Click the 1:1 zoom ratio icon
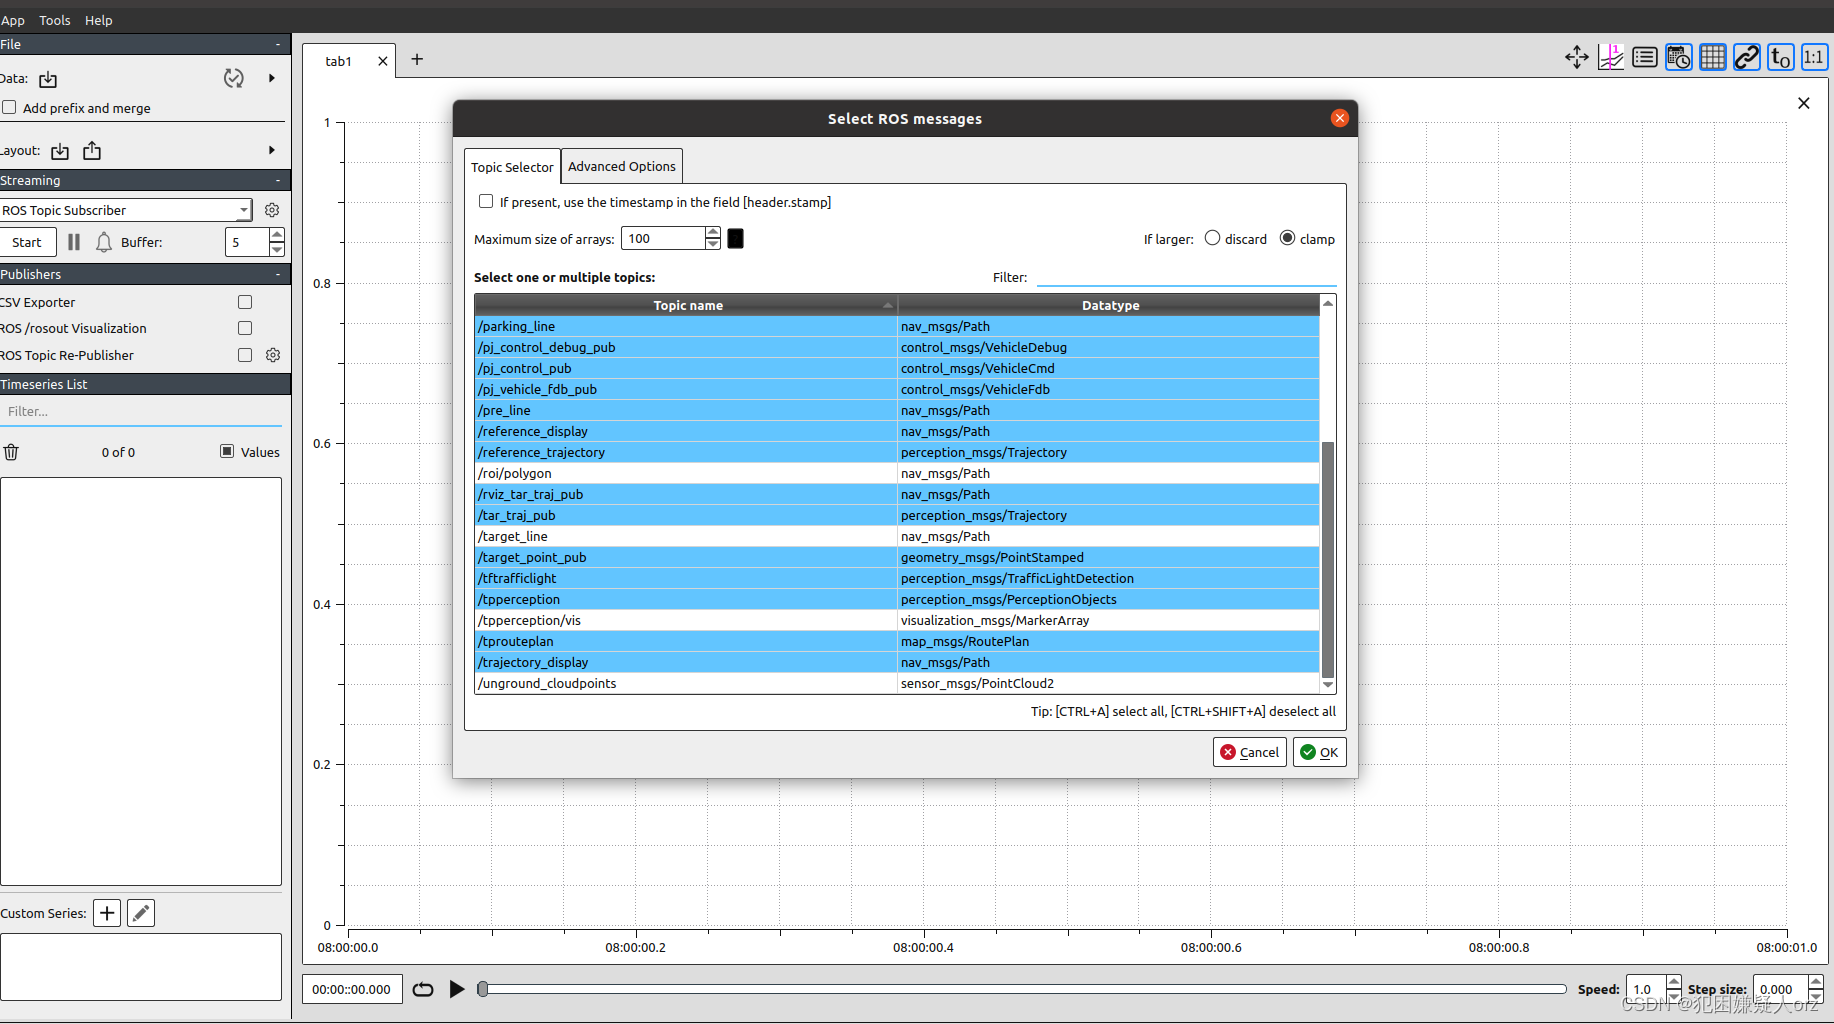Image resolution: width=1834 pixels, height=1024 pixels. (1813, 57)
